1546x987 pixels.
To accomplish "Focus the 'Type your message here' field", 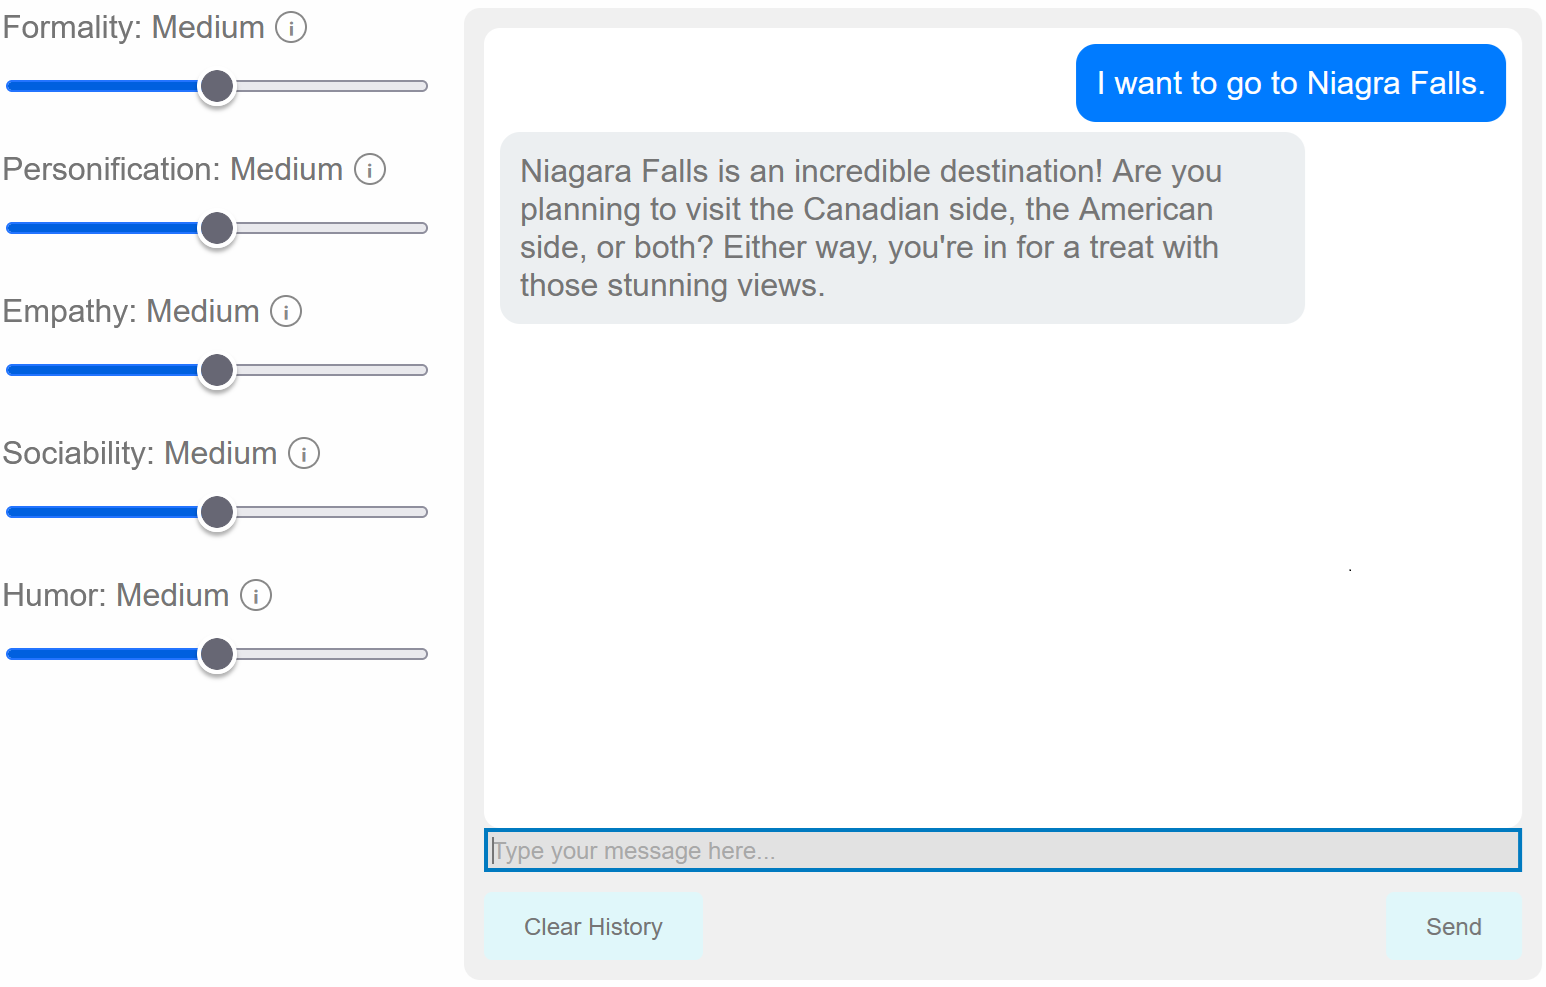I will [x=1002, y=851].
